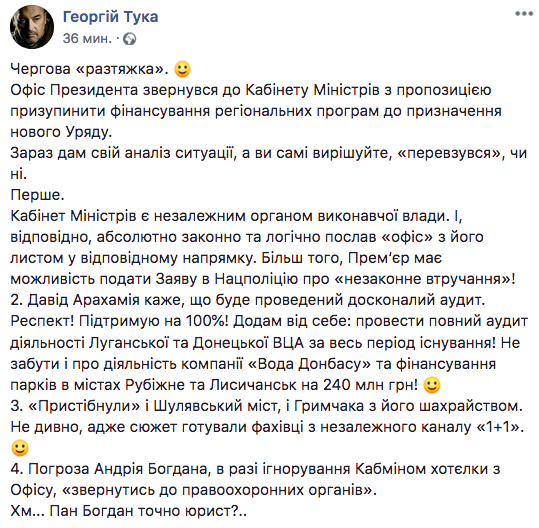Open the Георгій Тука author name link
The width and height of the screenshot is (539, 528).
pos(110,16)
